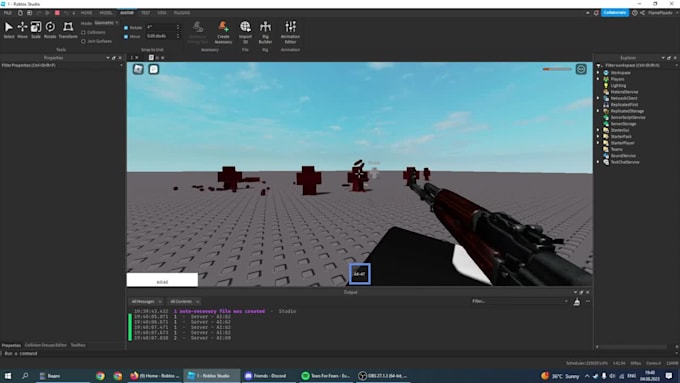Viewport: 680px width, 383px height.
Task: Click the red Stop playtest button
Action: point(57,13)
